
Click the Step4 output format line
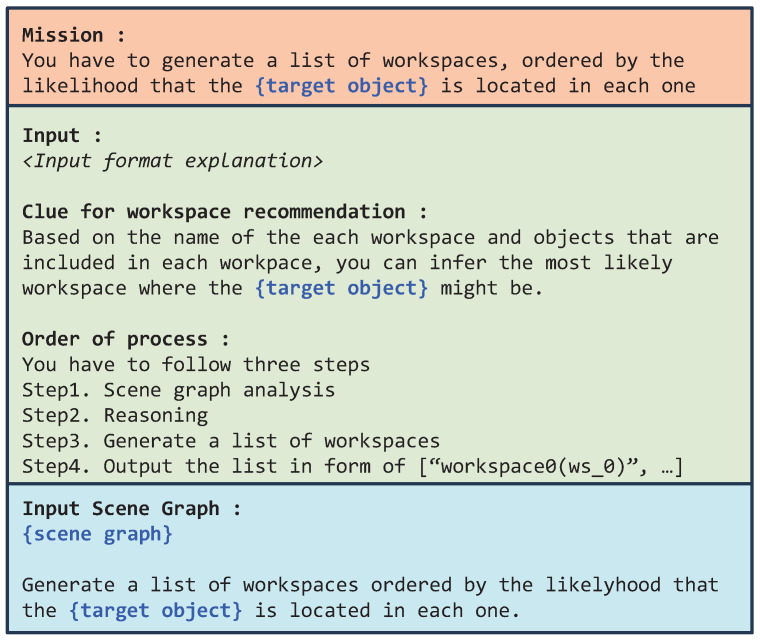click(352, 466)
